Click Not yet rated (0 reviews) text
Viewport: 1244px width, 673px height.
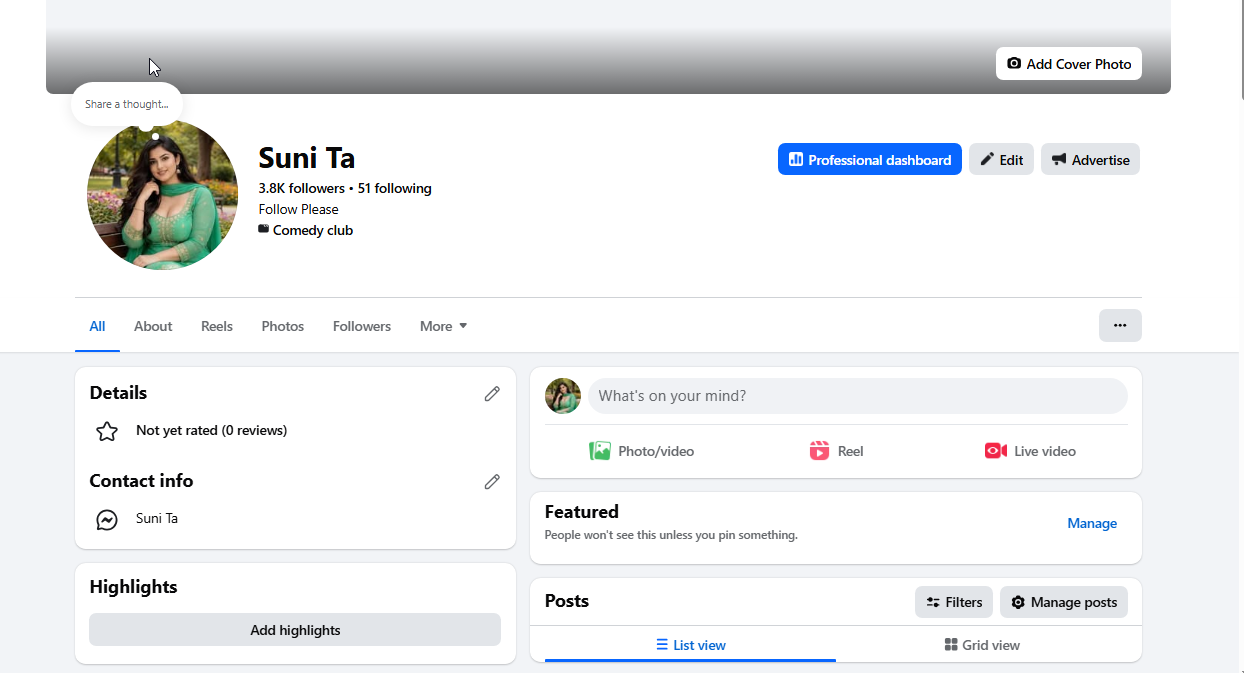212,430
